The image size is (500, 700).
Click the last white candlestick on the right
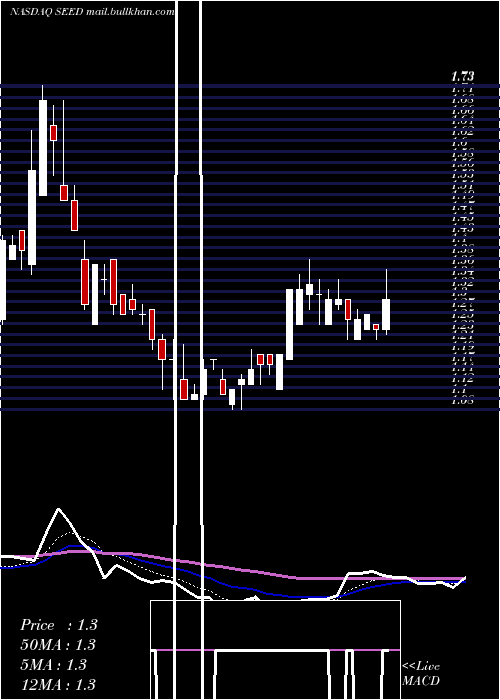386,314
